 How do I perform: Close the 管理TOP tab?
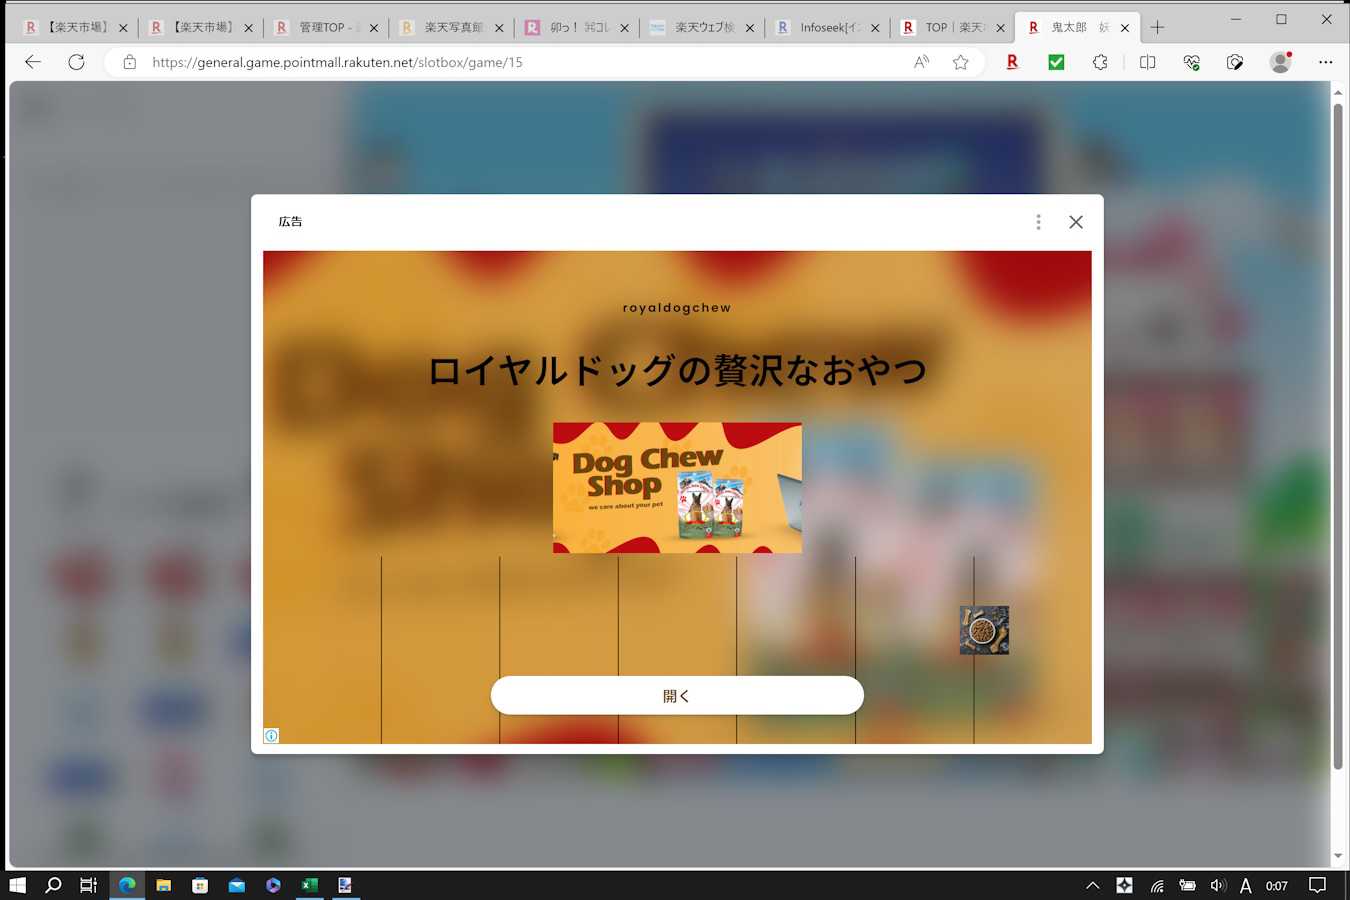[x=374, y=28]
